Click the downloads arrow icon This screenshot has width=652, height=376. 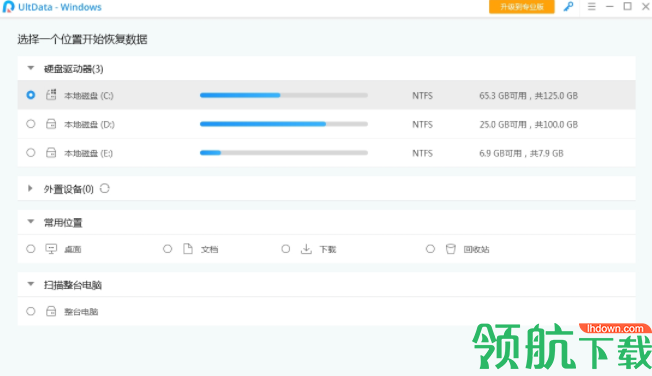tap(306, 249)
